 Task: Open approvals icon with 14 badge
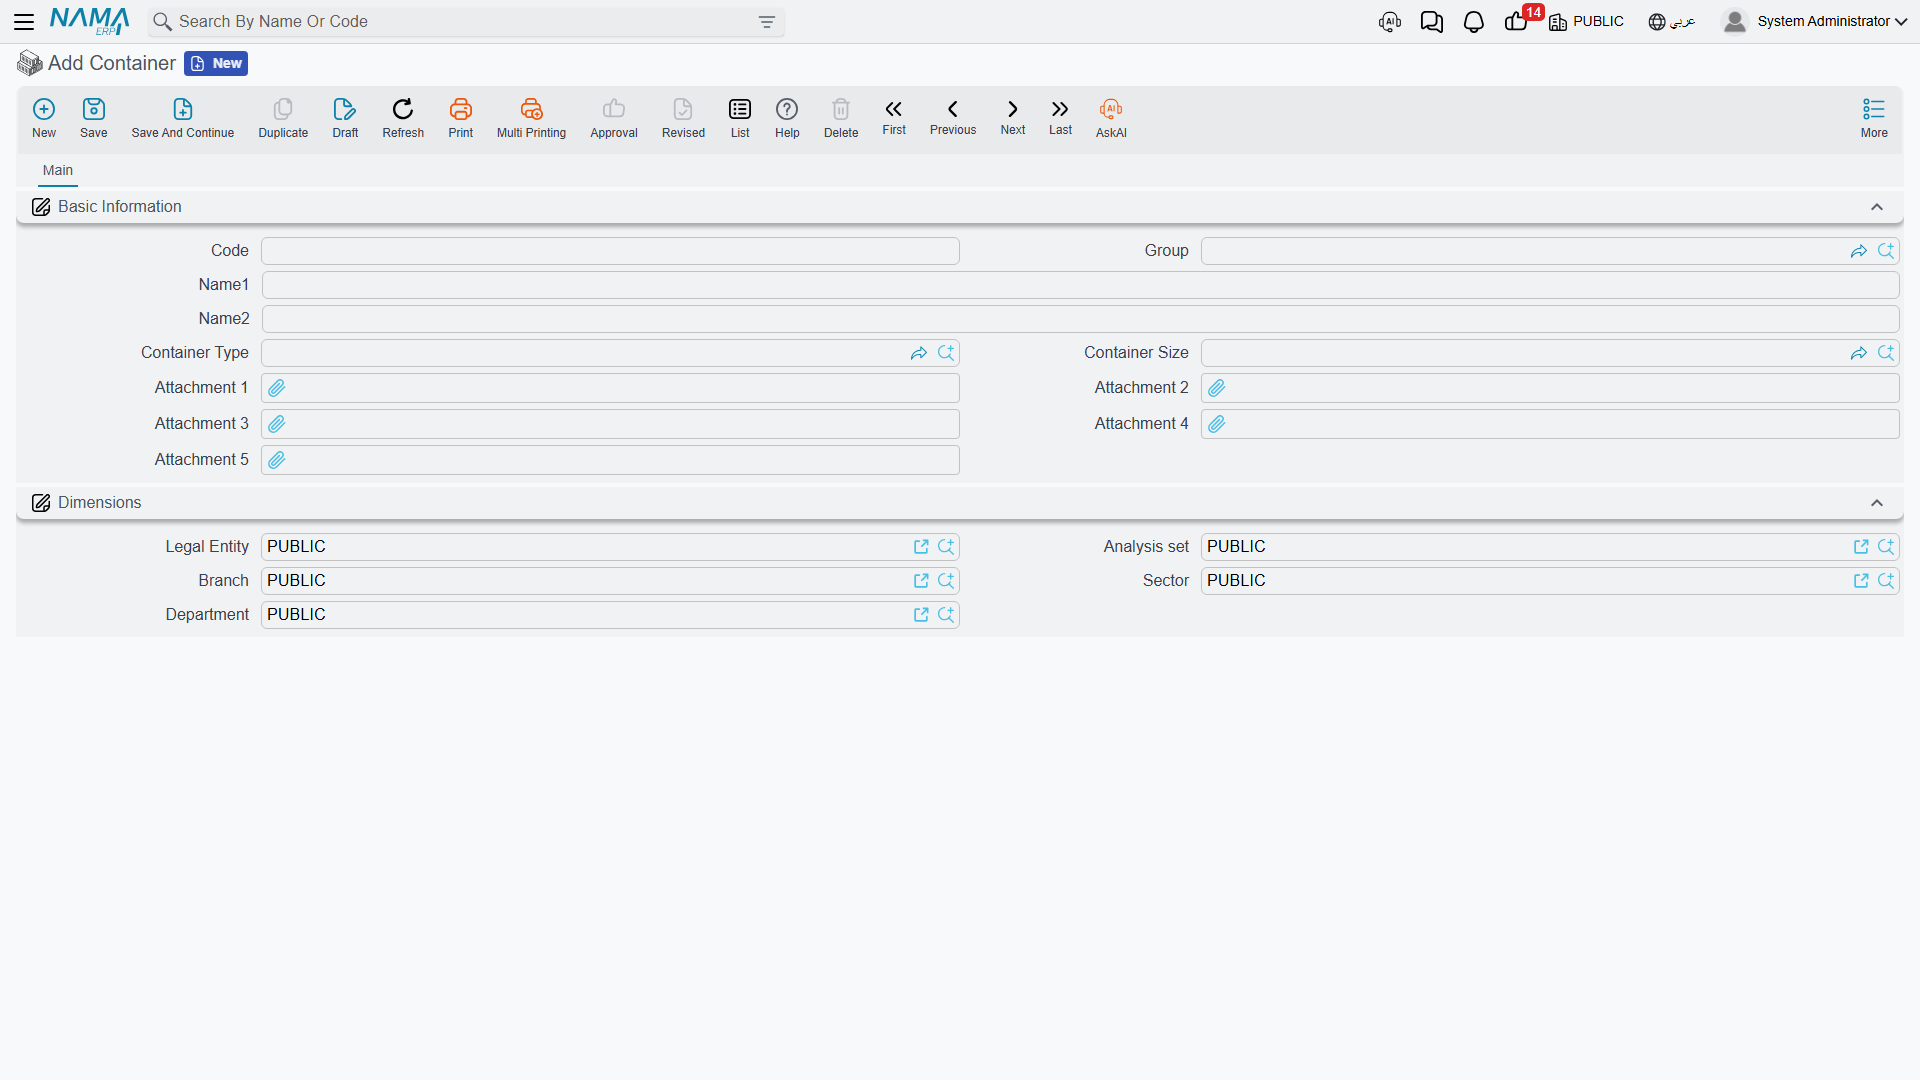pyautogui.click(x=1518, y=20)
